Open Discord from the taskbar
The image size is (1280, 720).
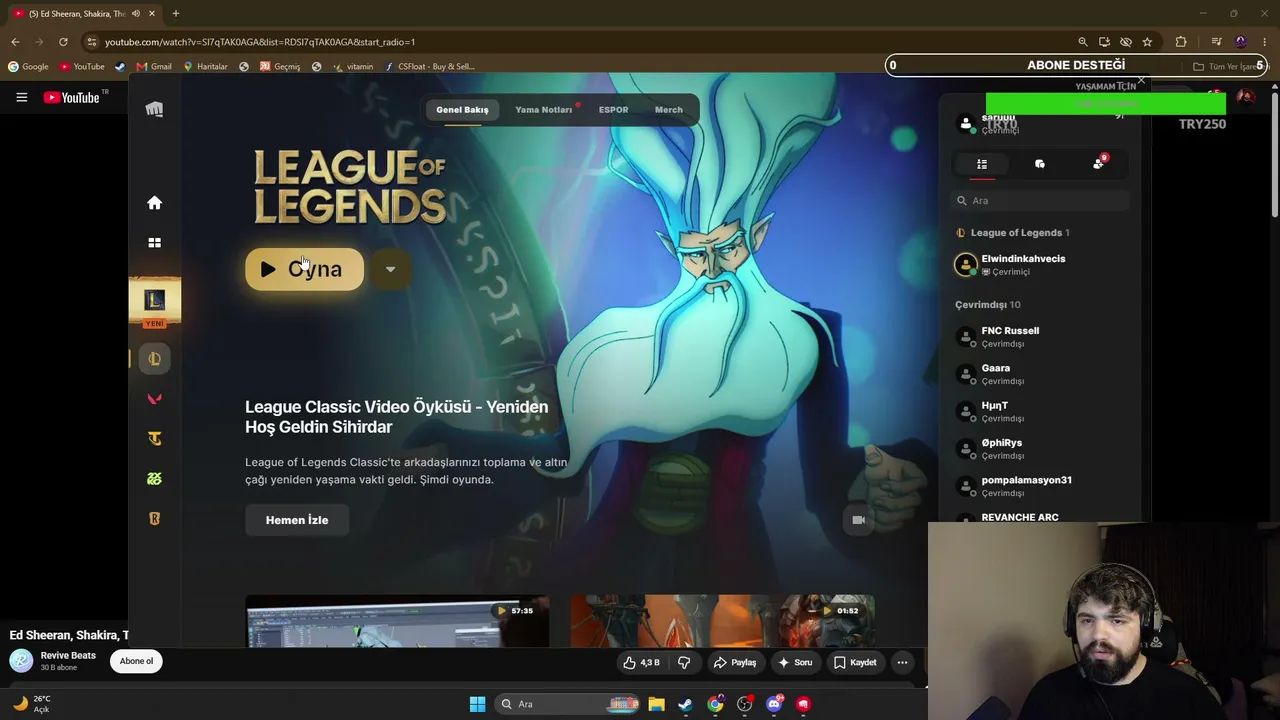774,704
